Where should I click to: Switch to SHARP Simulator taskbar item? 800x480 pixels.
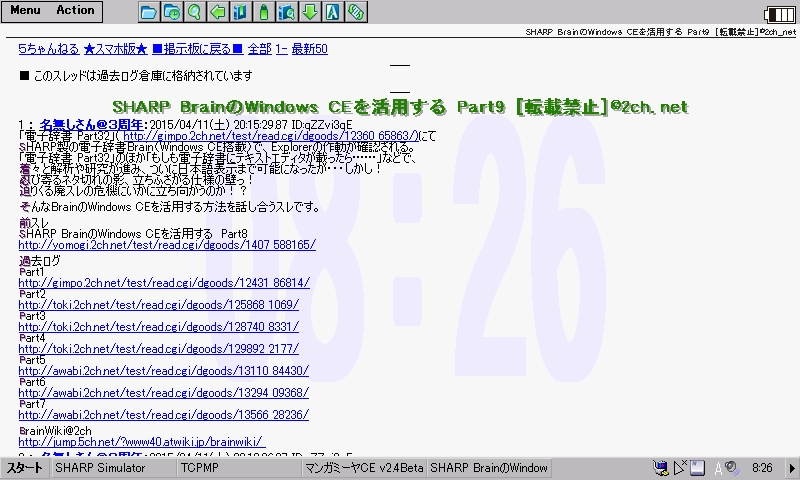tap(113, 468)
